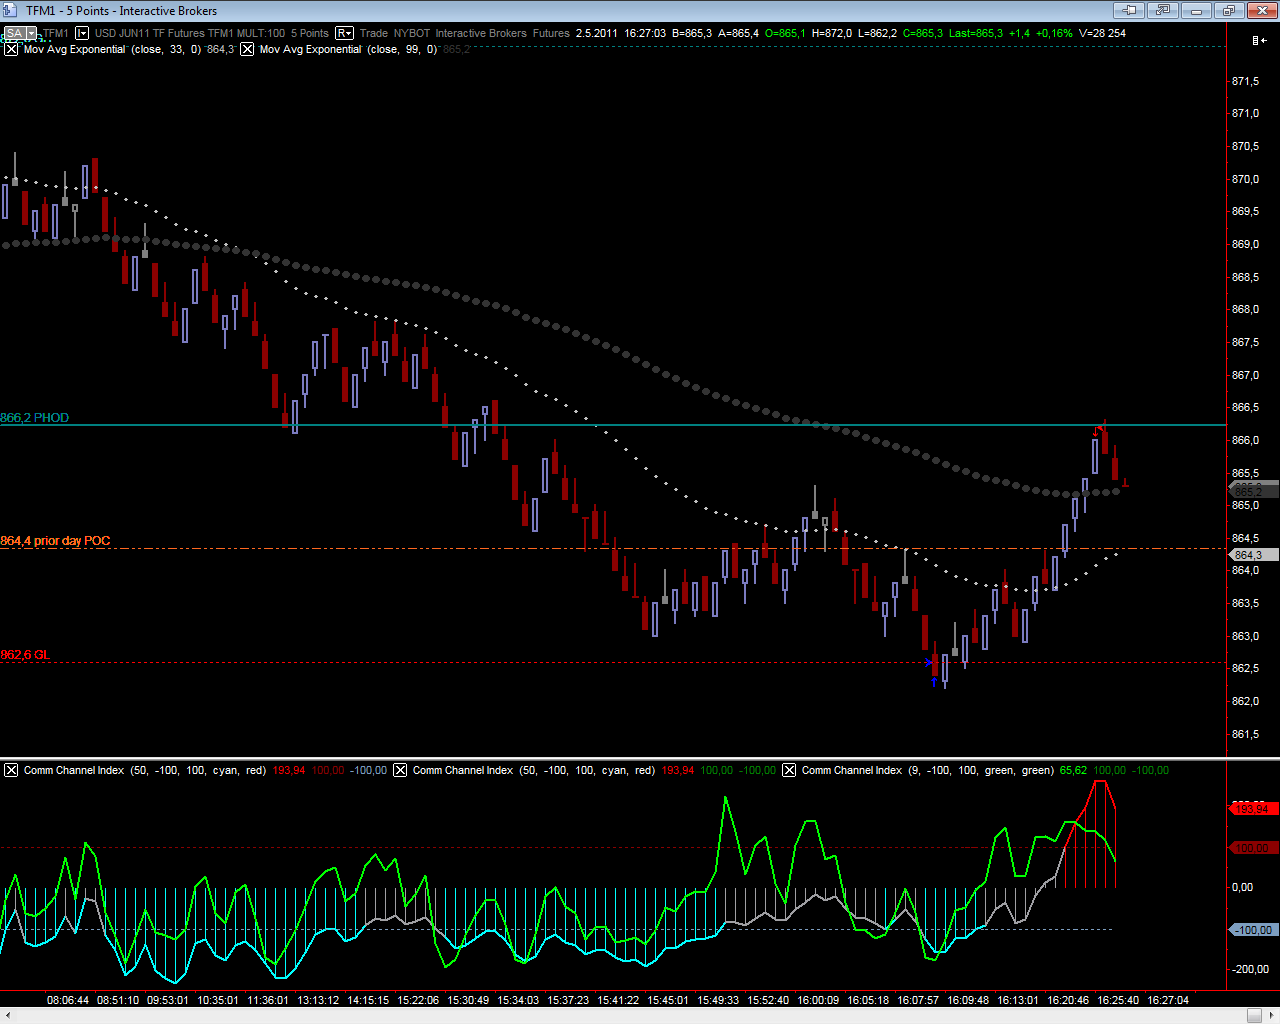Click the percent change +0,16%
The height and width of the screenshot is (1024, 1280).
(1053, 33)
